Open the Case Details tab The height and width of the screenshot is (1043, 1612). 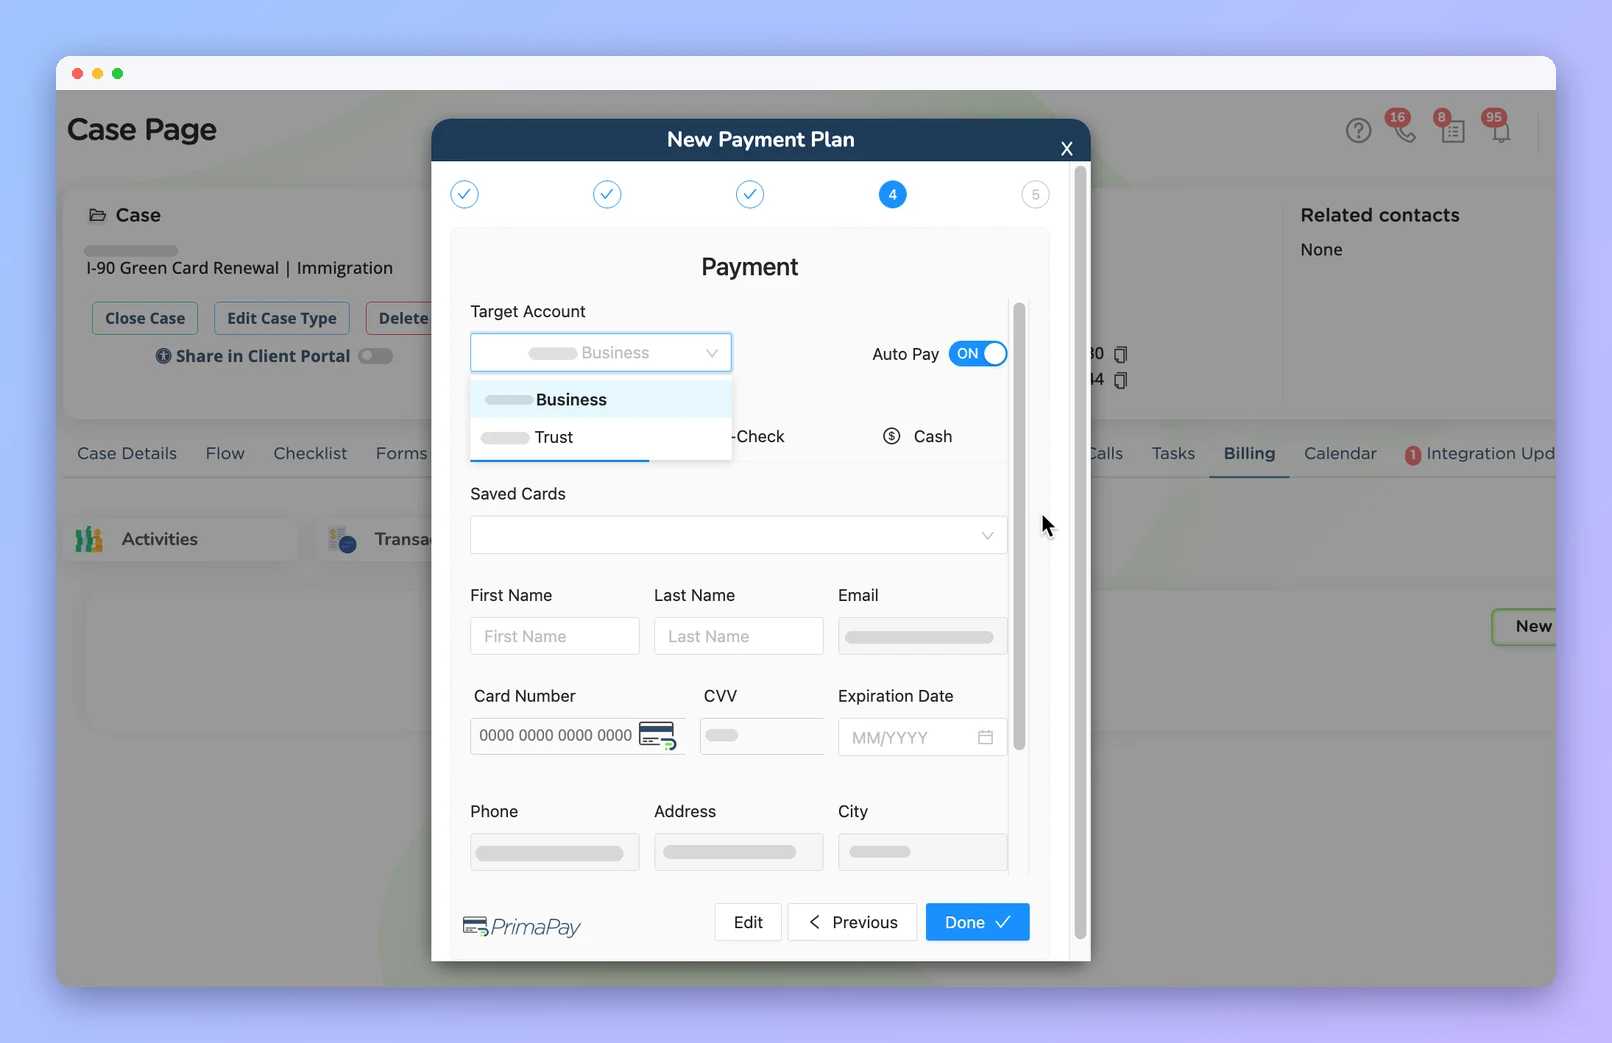[127, 453]
